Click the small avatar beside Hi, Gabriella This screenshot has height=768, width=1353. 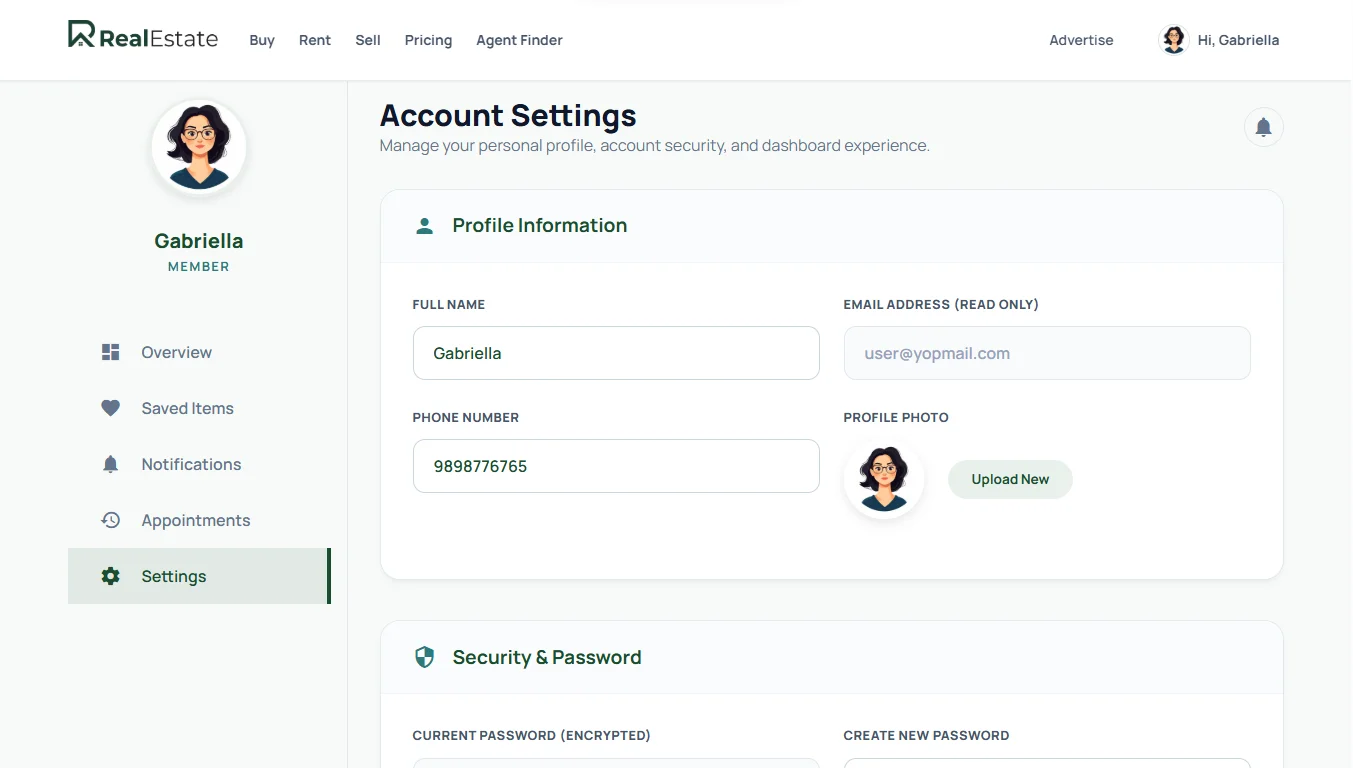(x=1173, y=40)
